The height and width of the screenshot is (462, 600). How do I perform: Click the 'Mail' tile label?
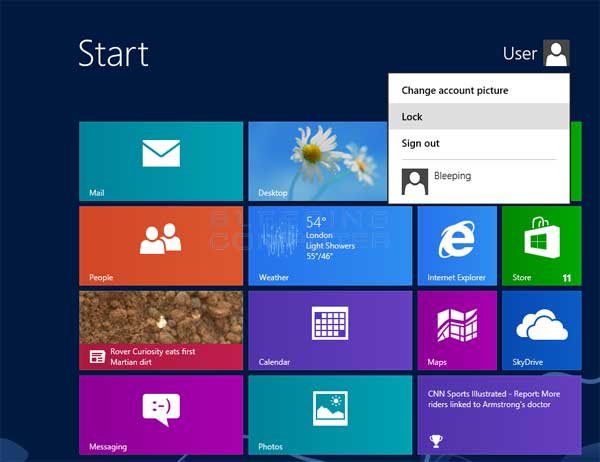click(x=96, y=193)
